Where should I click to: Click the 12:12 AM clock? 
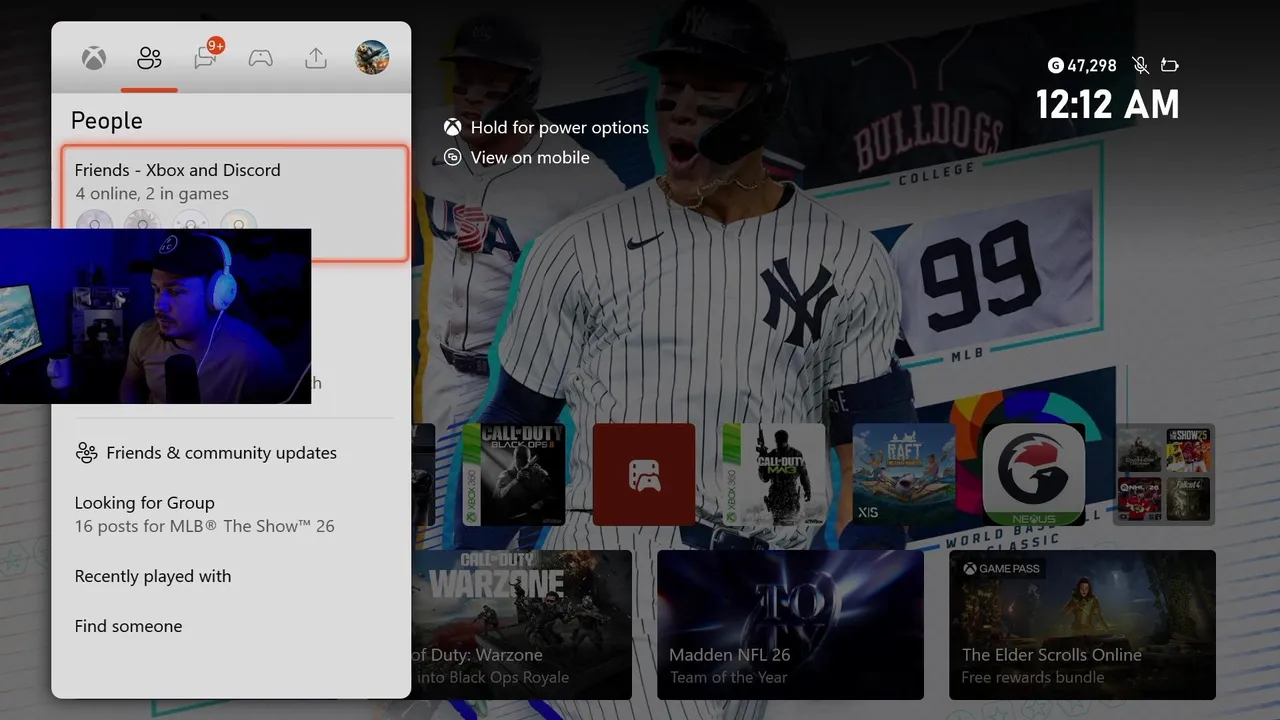1107,105
